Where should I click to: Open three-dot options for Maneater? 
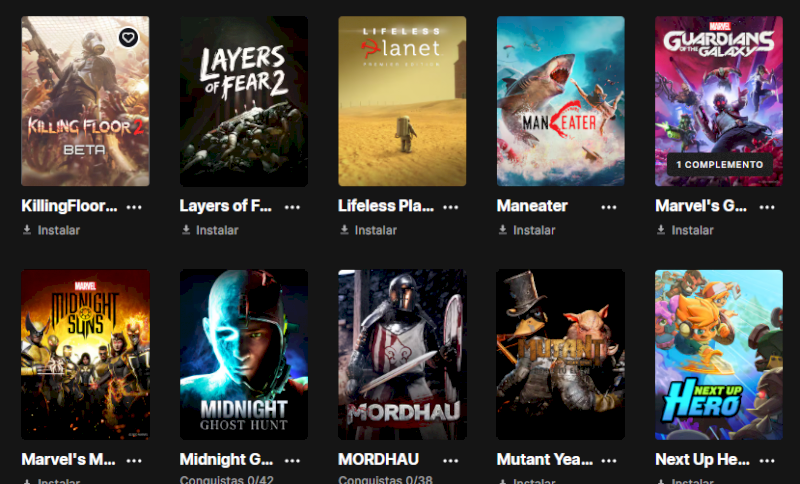pyautogui.click(x=609, y=207)
